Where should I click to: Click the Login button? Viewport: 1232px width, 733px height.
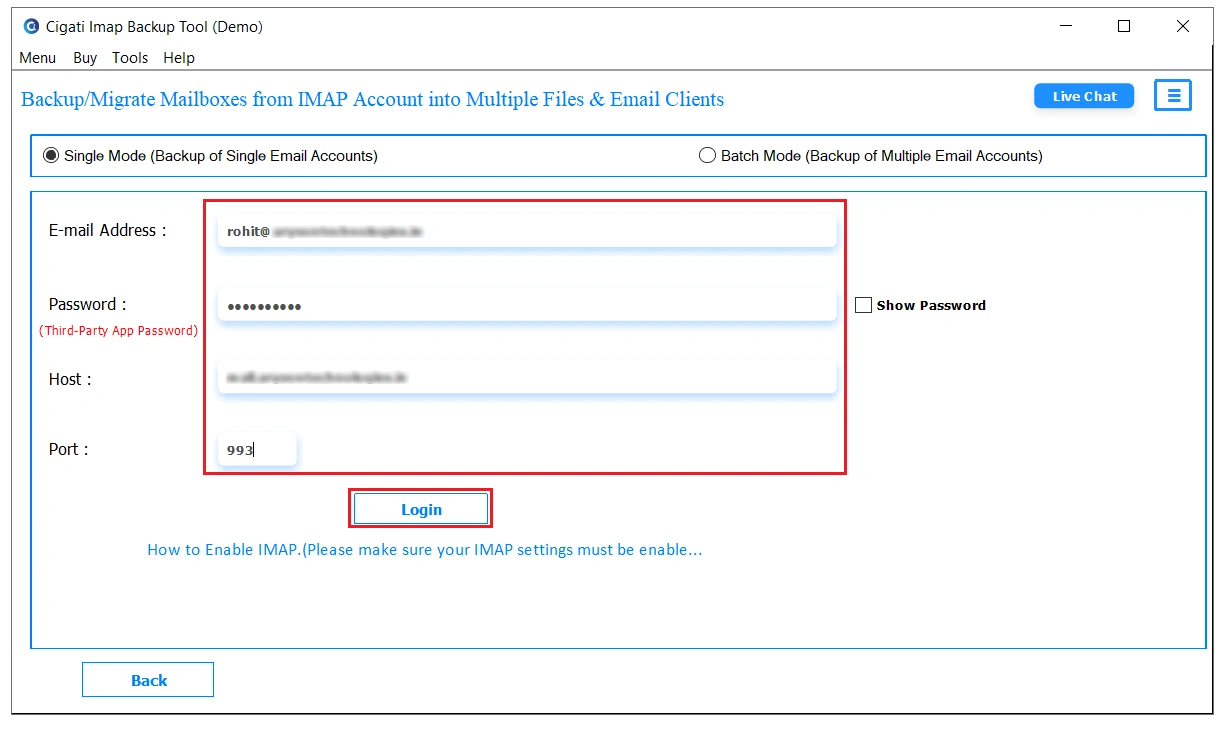(x=421, y=509)
